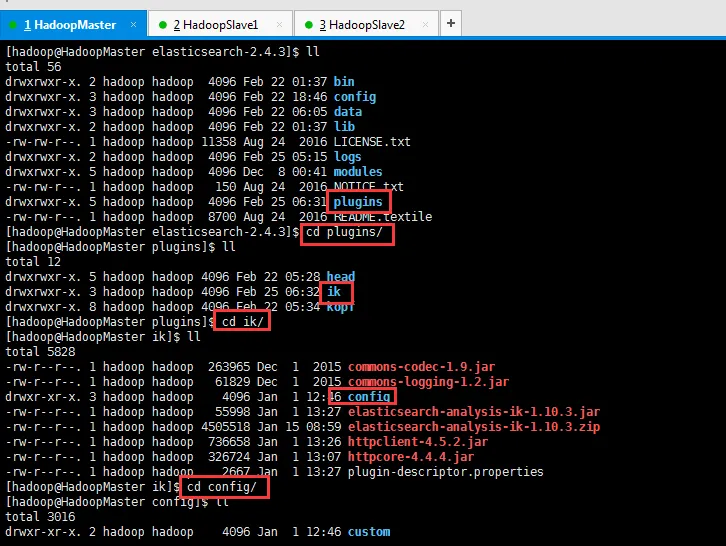Select the file size value 11358
726x546 pixels.
[219, 142]
